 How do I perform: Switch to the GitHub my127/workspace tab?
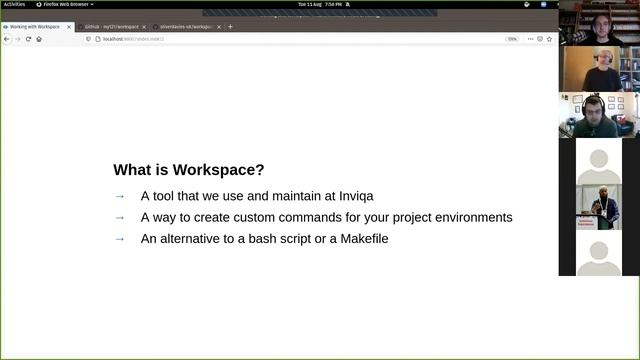(x=111, y=27)
